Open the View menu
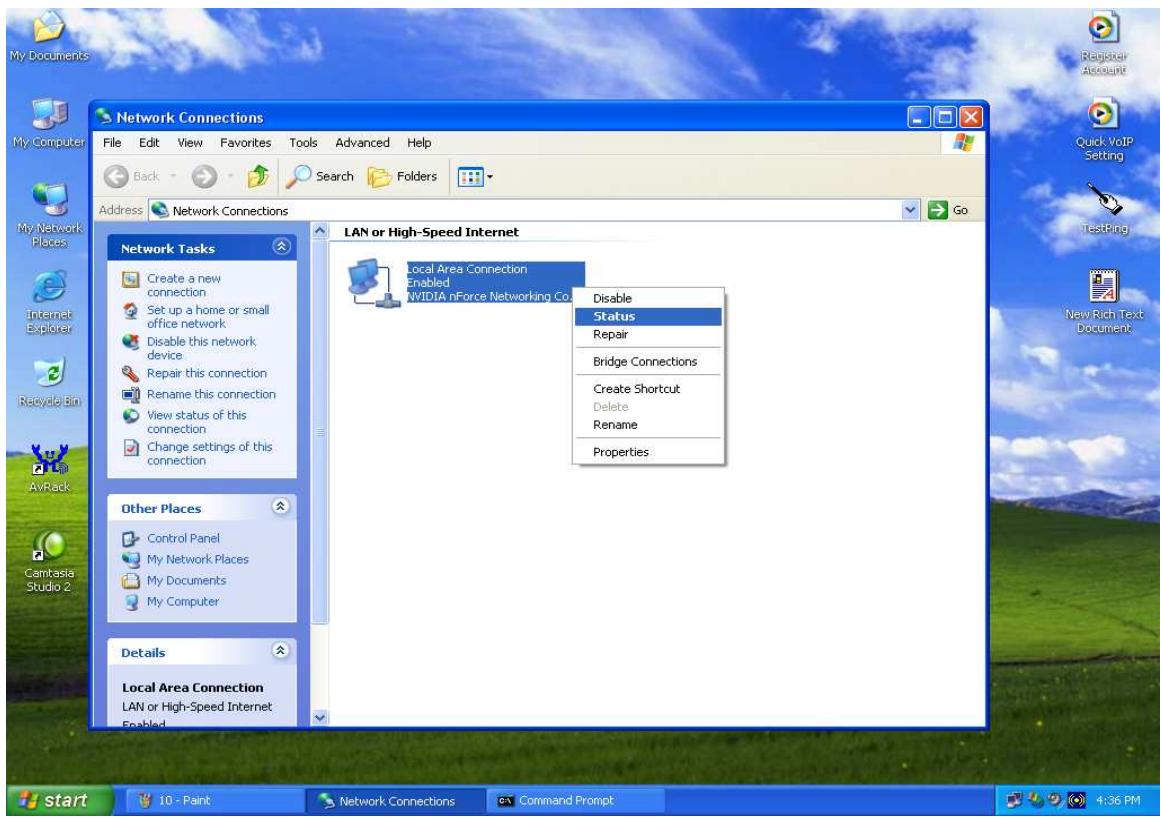 [190, 143]
